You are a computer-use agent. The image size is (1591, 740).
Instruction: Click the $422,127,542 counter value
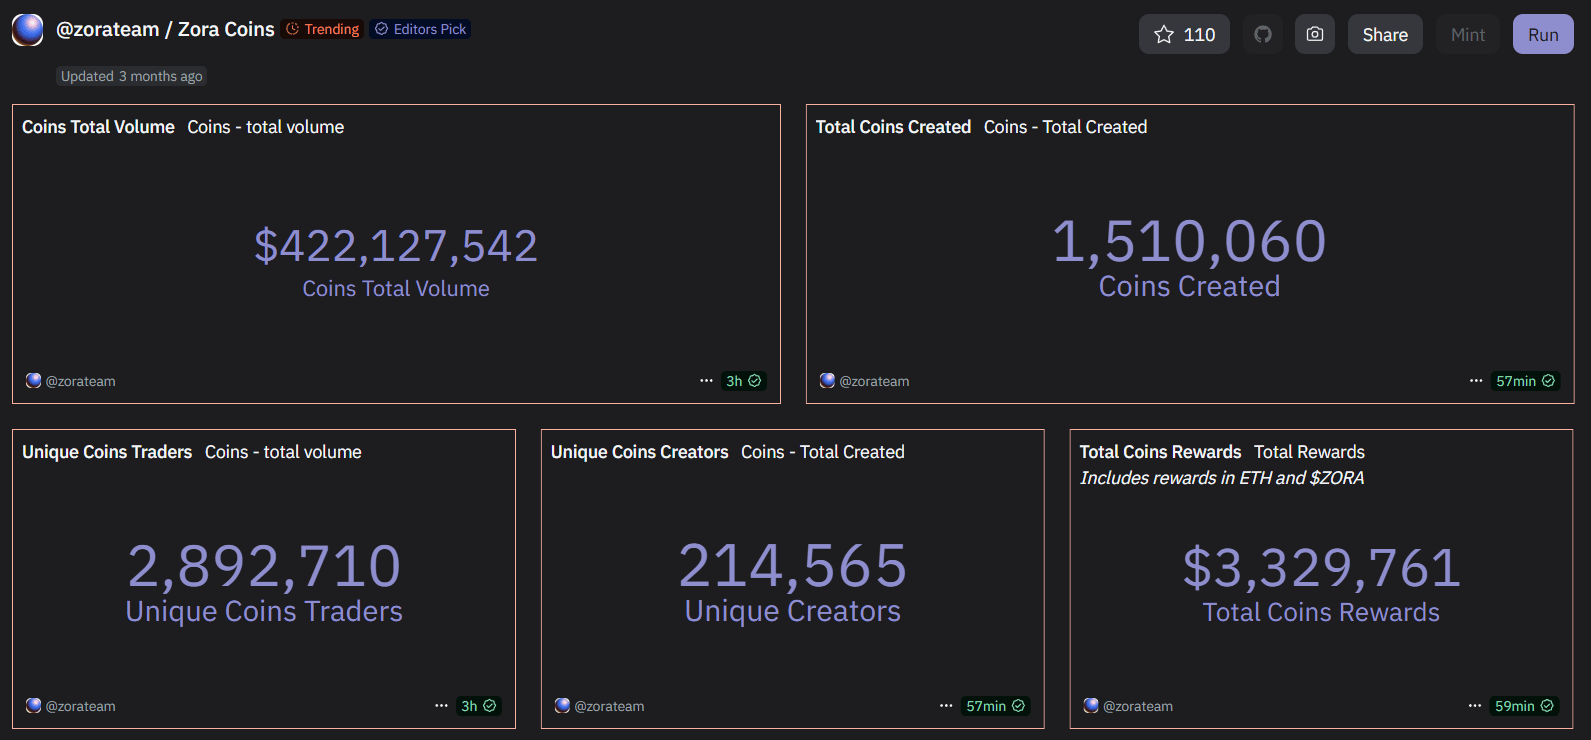pyautogui.click(x=396, y=246)
